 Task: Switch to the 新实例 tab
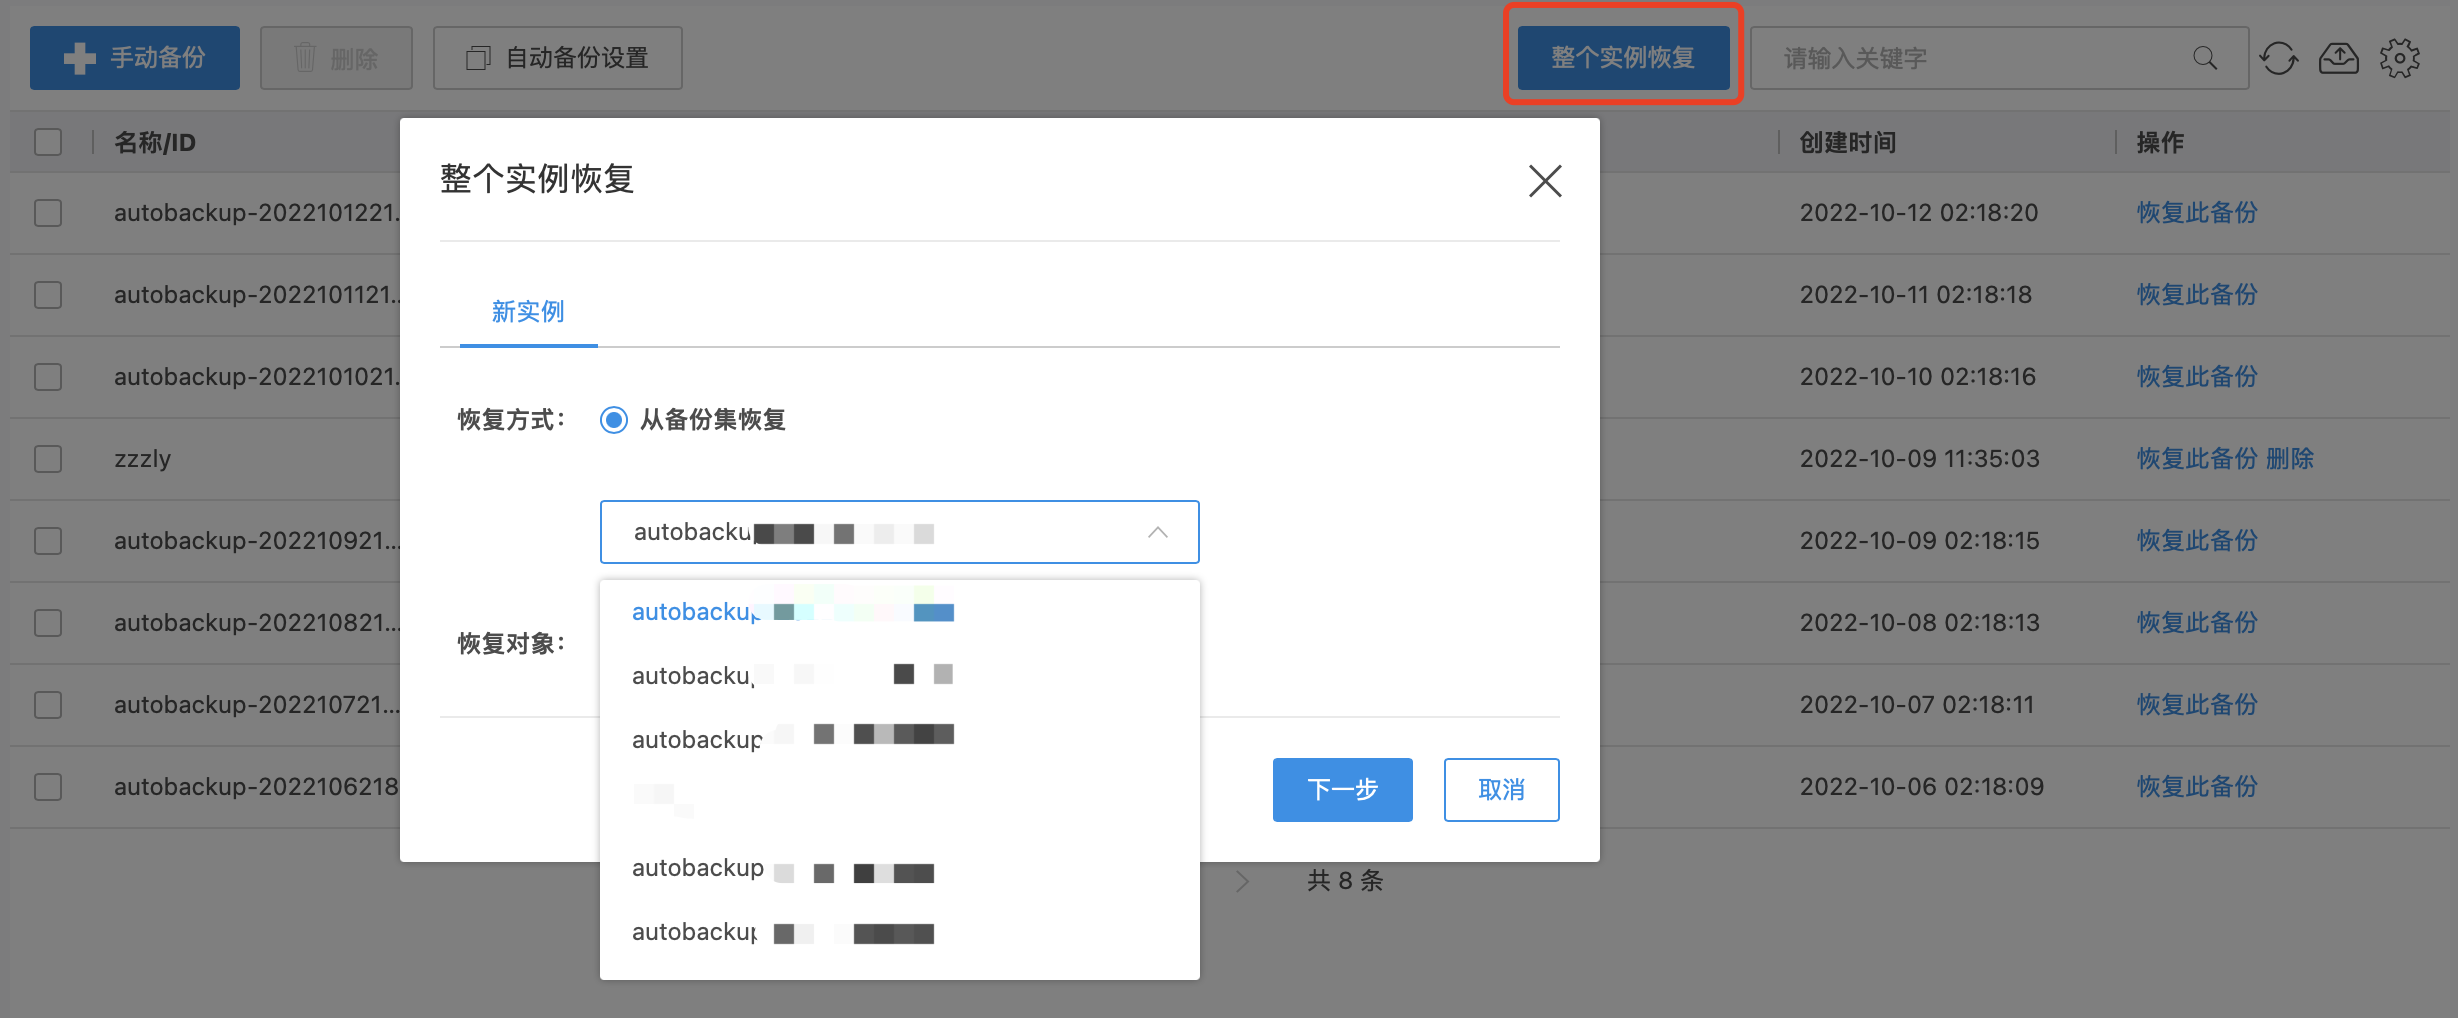[x=528, y=312]
